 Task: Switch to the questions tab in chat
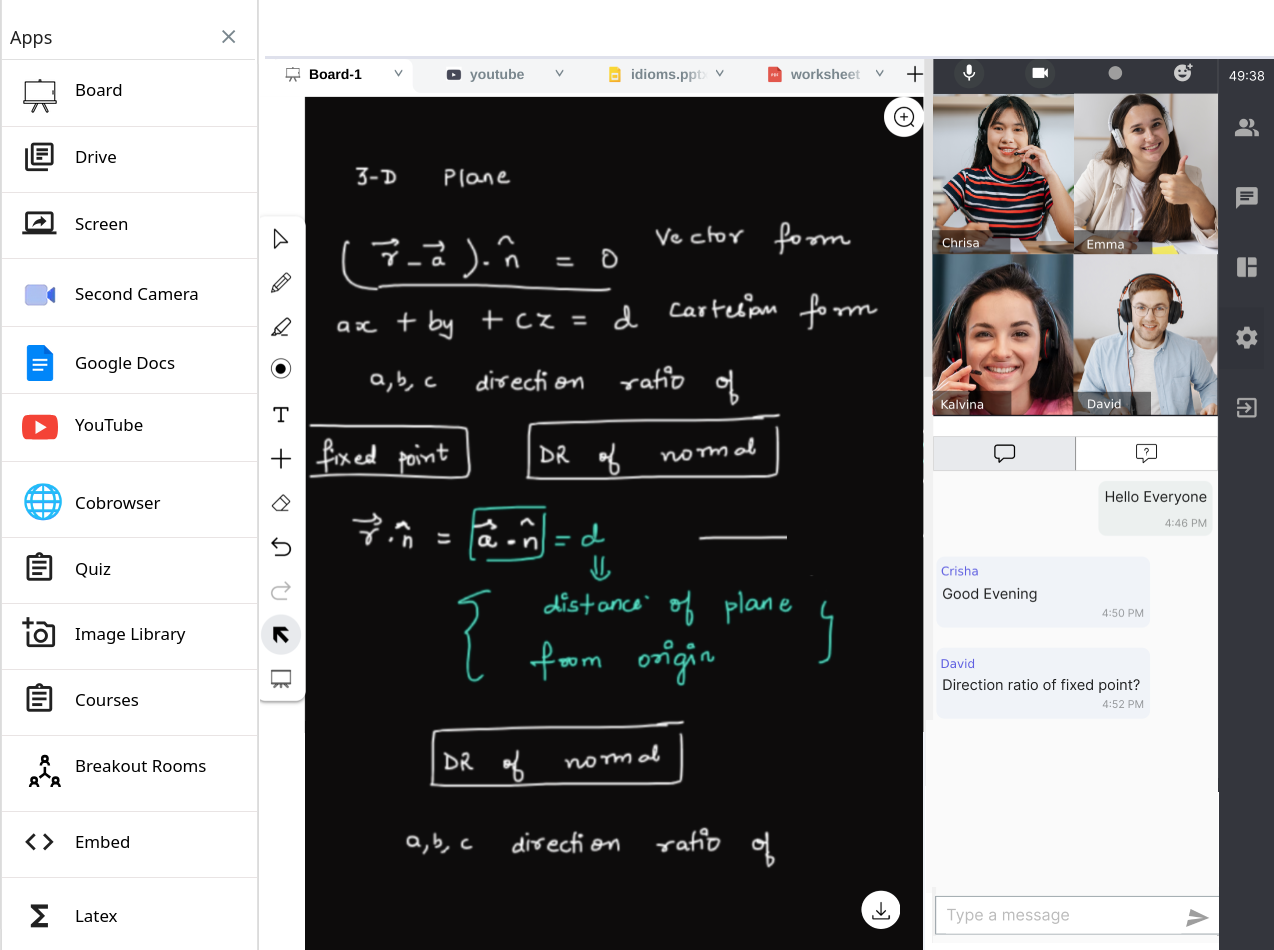(x=1146, y=453)
